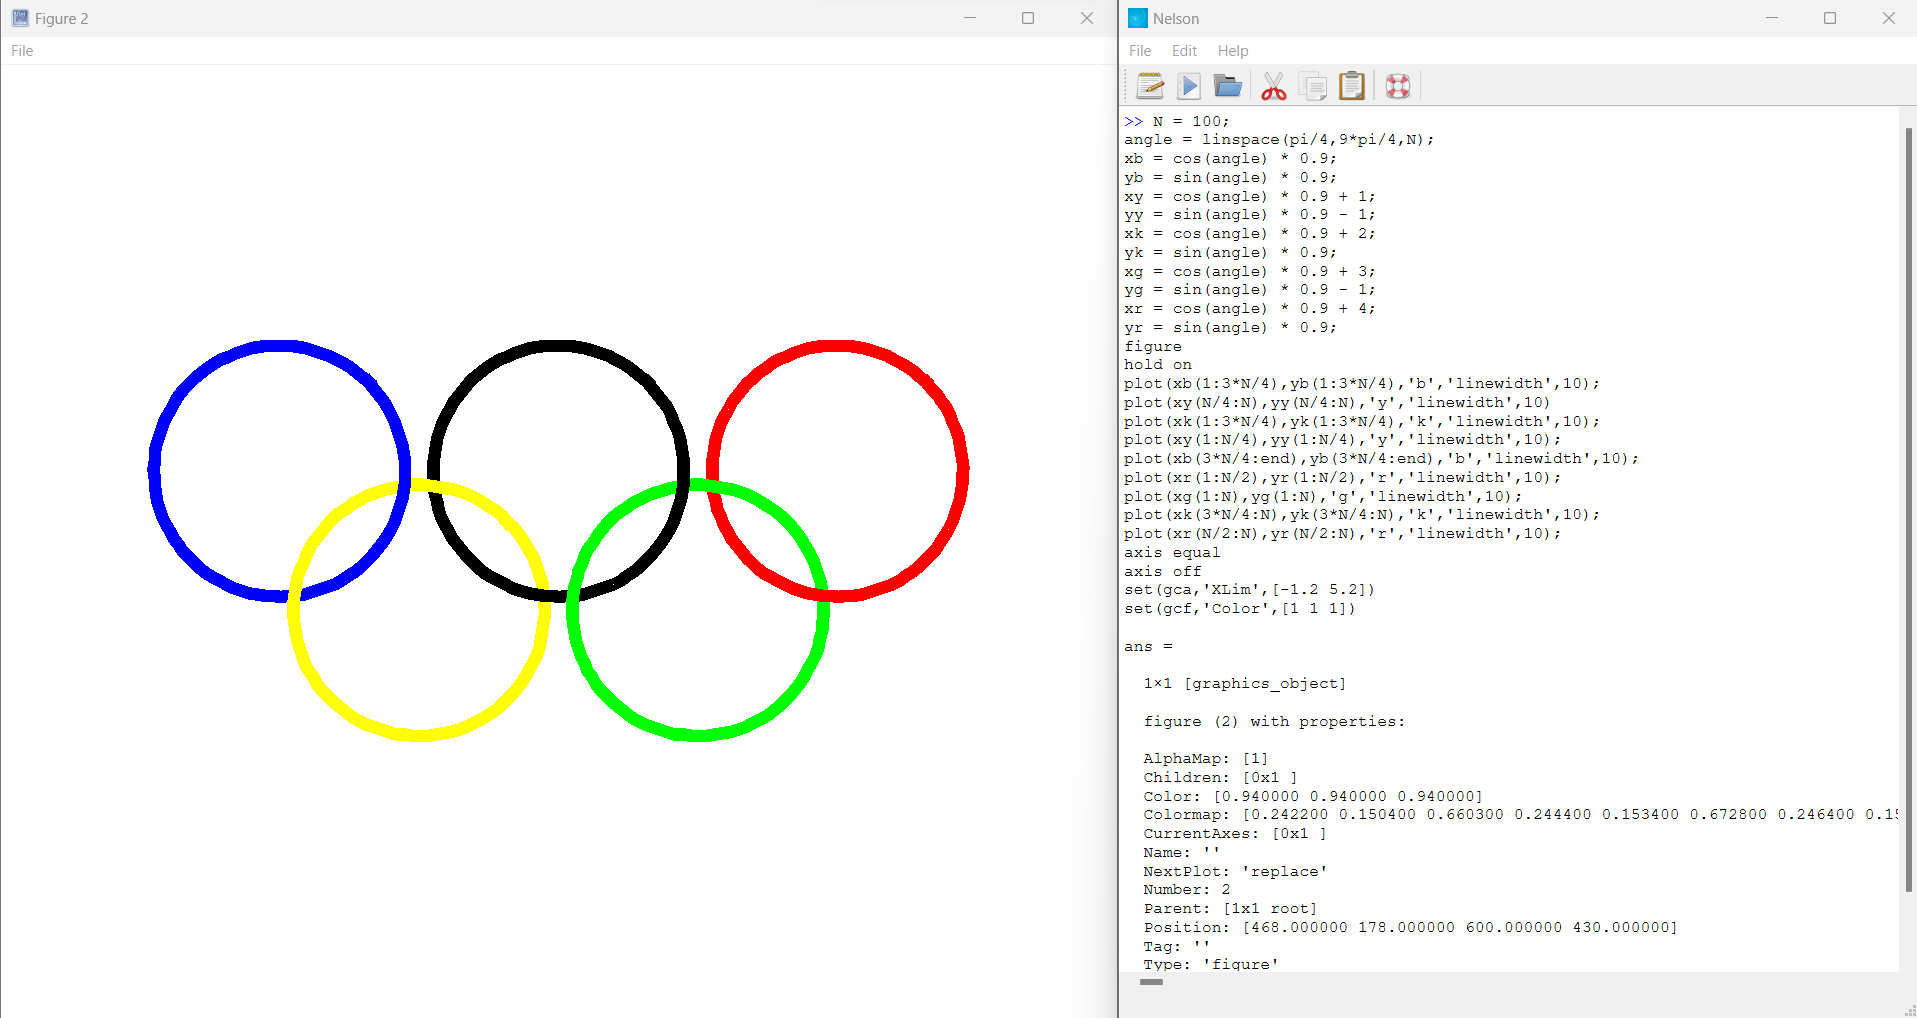The image size is (1917, 1018).
Task: Click the 'xk = cos(angle) * 0.9 + 2;' line
Action: pos(1250,234)
